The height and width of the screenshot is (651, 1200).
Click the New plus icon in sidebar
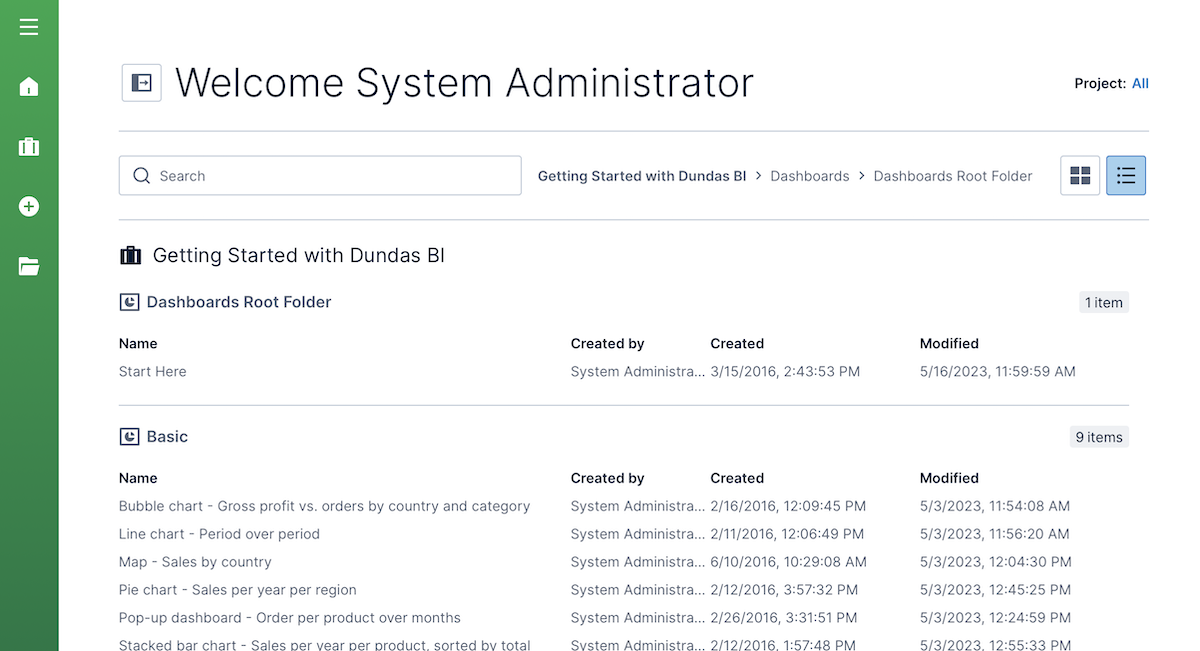[29, 207]
